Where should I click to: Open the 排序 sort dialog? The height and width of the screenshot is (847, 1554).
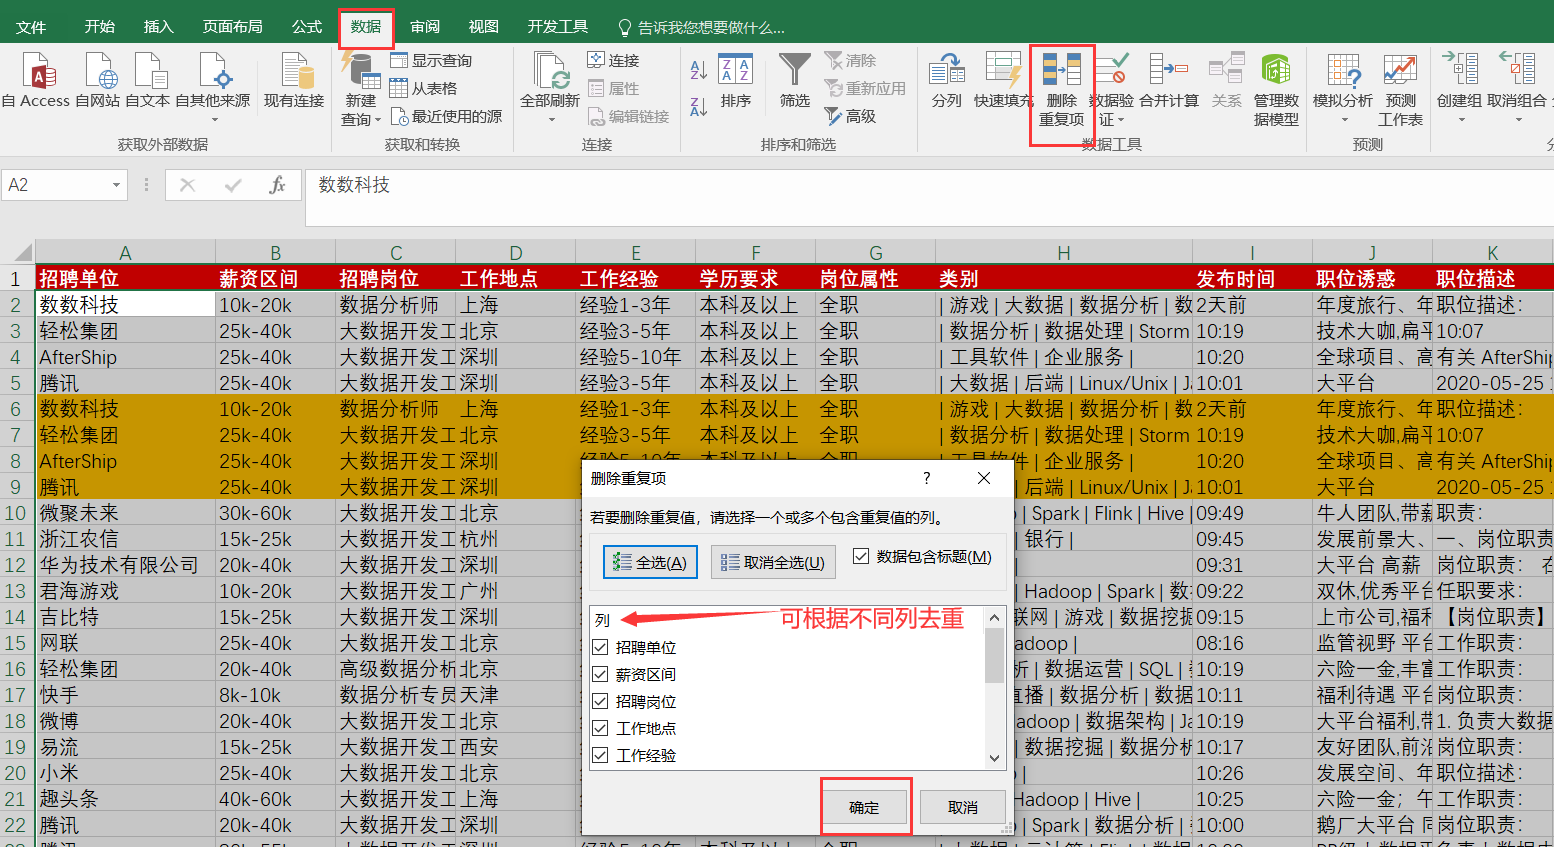(735, 82)
